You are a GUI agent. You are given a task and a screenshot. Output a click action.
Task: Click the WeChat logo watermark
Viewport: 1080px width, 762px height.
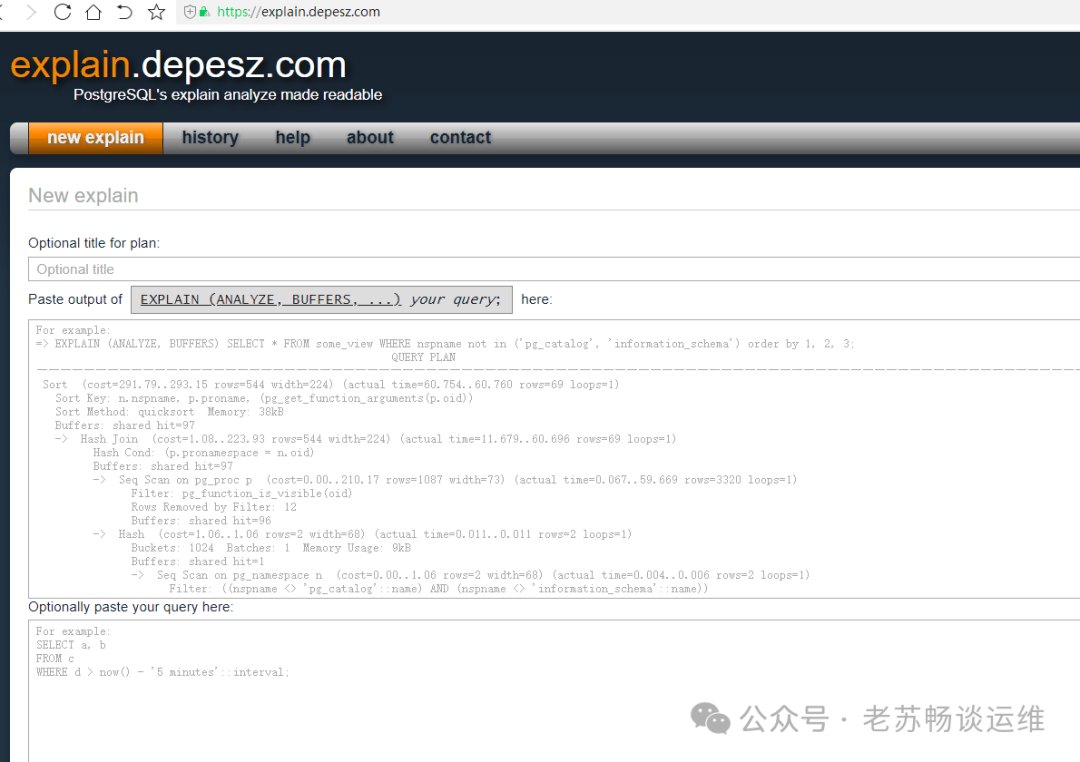(710, 719)
